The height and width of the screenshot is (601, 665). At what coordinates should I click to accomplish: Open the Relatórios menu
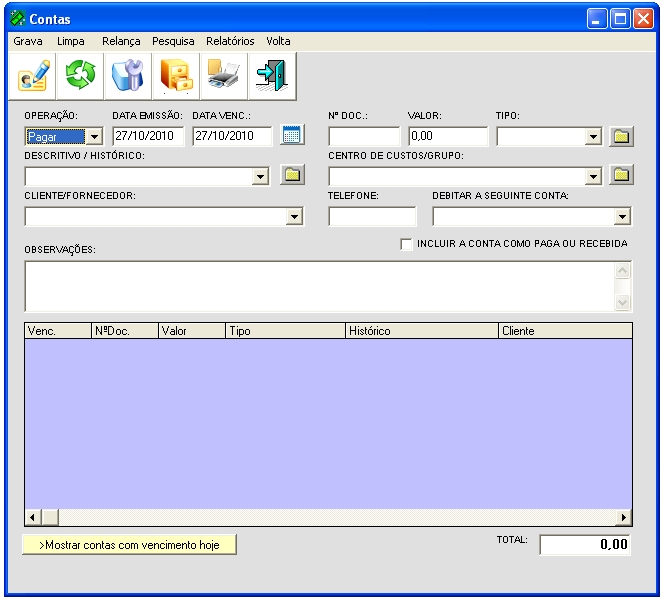[230, 42]
